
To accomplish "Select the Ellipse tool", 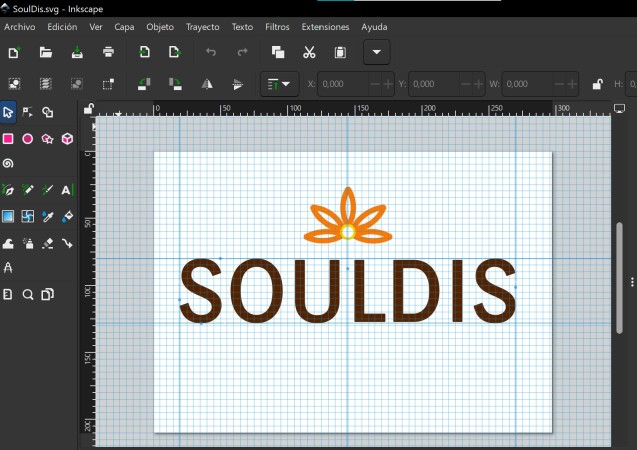I will [28, 139].
